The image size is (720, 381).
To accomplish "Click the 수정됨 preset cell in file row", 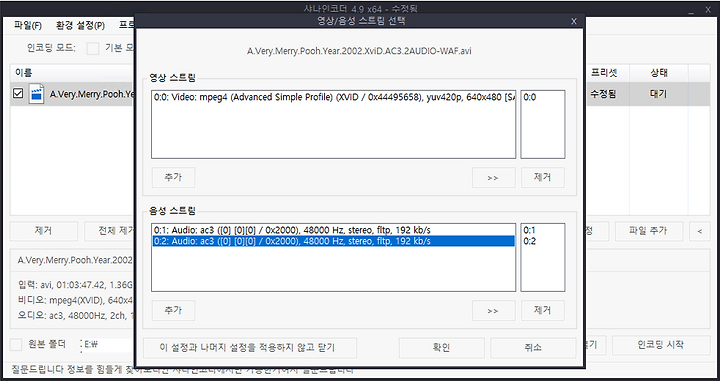I will pyautogui.click(x=604, y=94).
